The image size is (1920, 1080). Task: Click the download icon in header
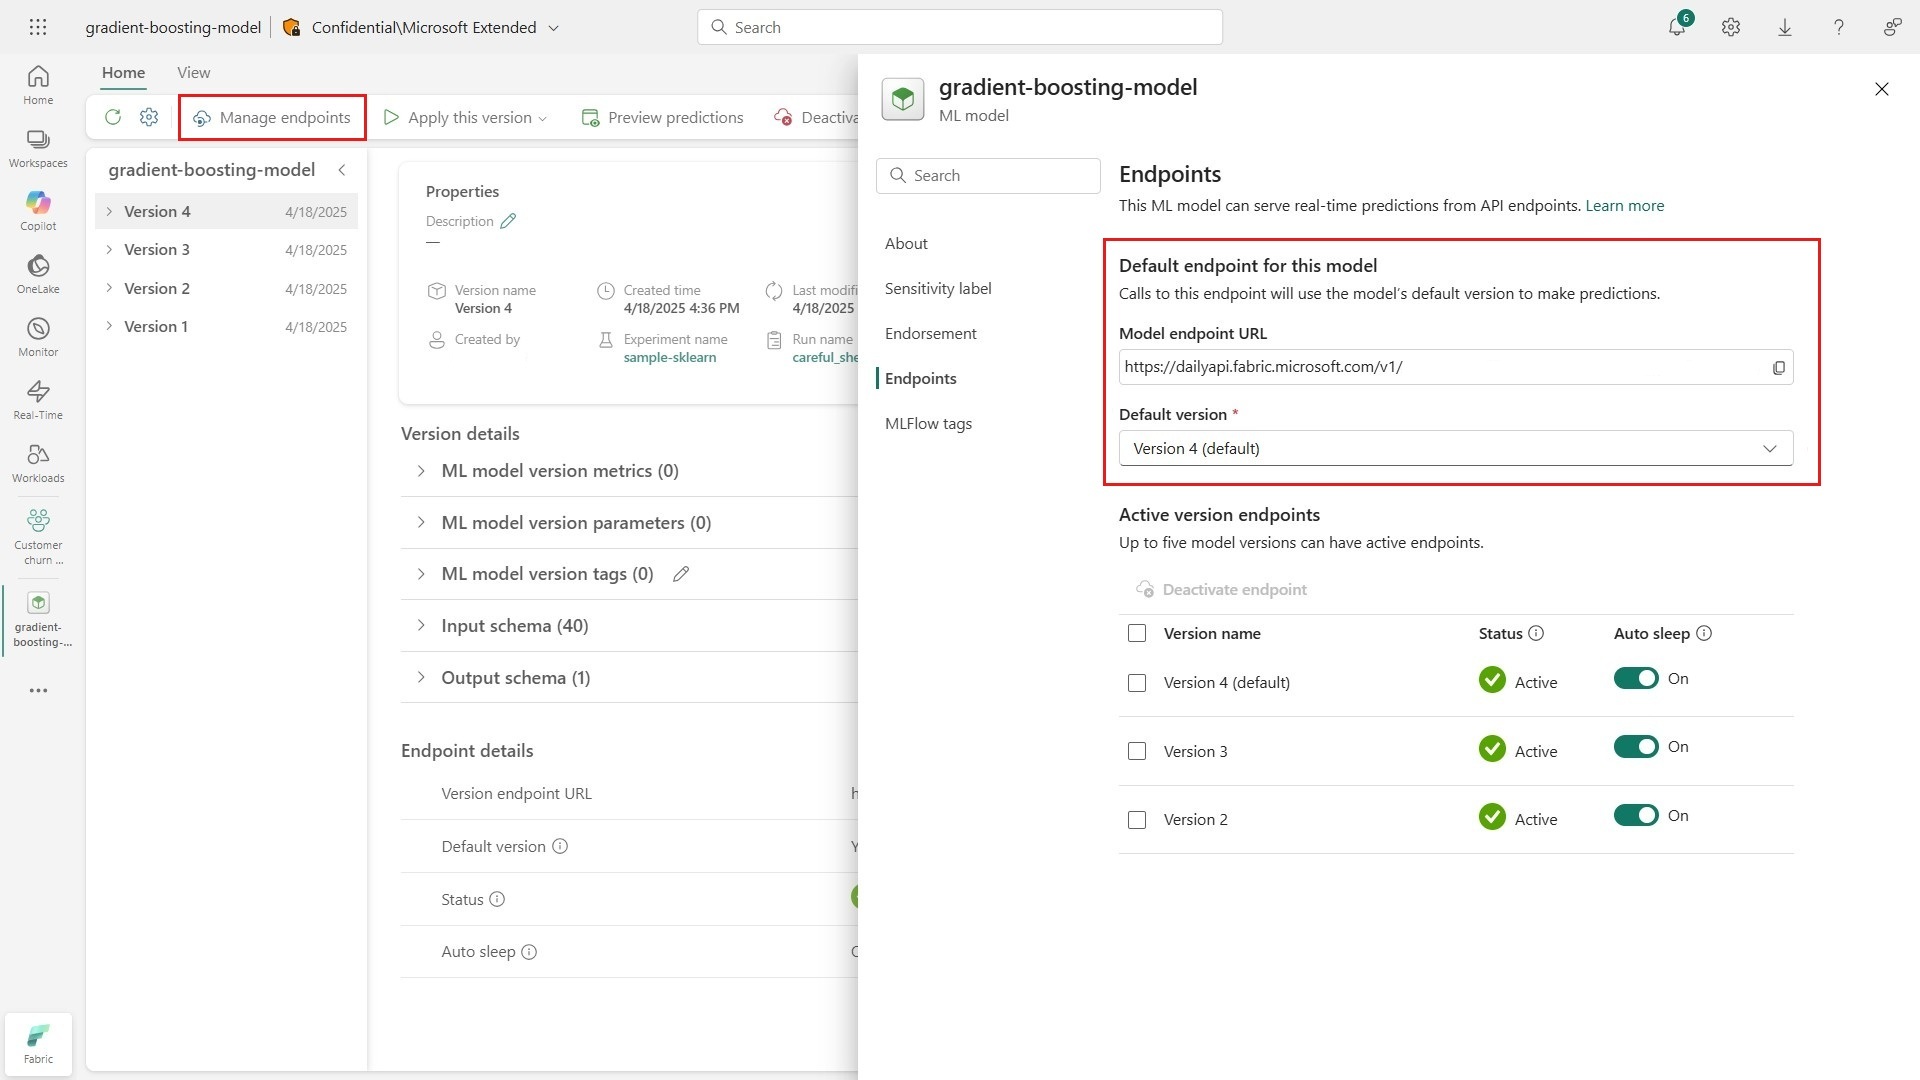pos(1785,27)
